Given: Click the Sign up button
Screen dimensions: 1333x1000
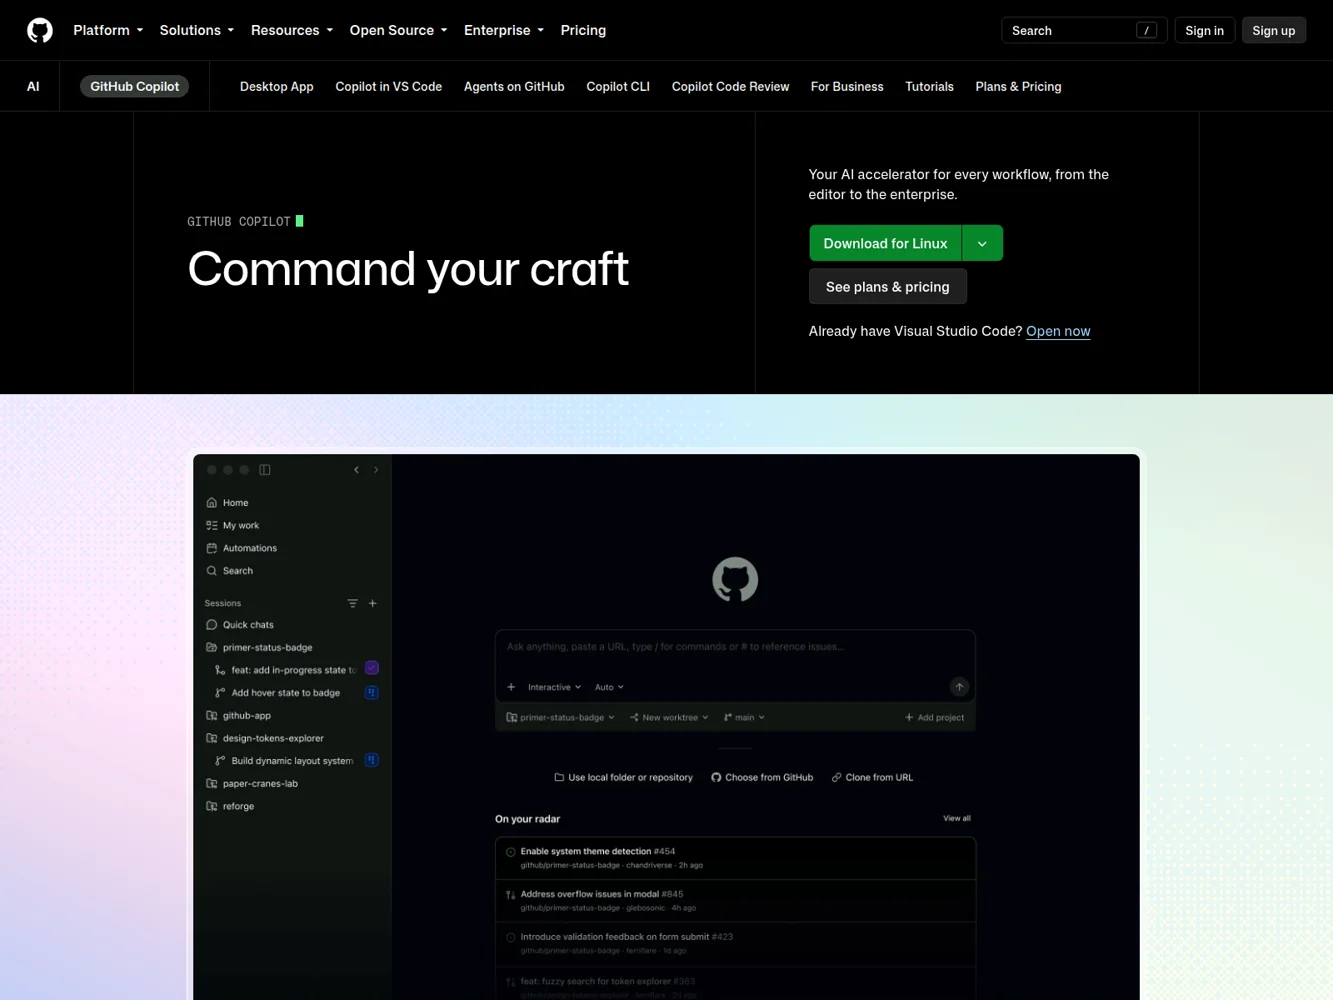Looking at the screenshot, I should click(x=1274, y=30).
